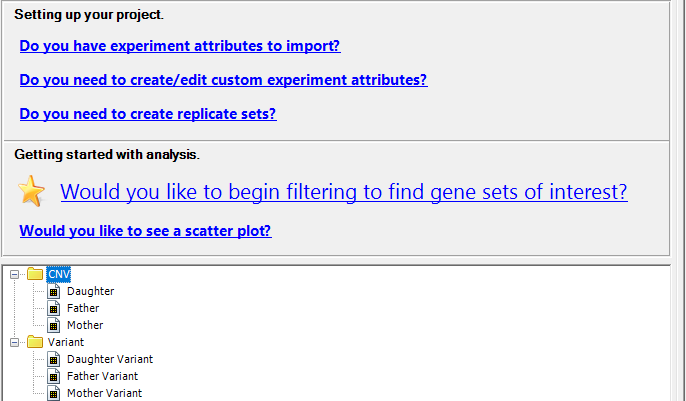Begin filtering to find gene sets
This screenshot has width=686, height=401.
(344, 192)
